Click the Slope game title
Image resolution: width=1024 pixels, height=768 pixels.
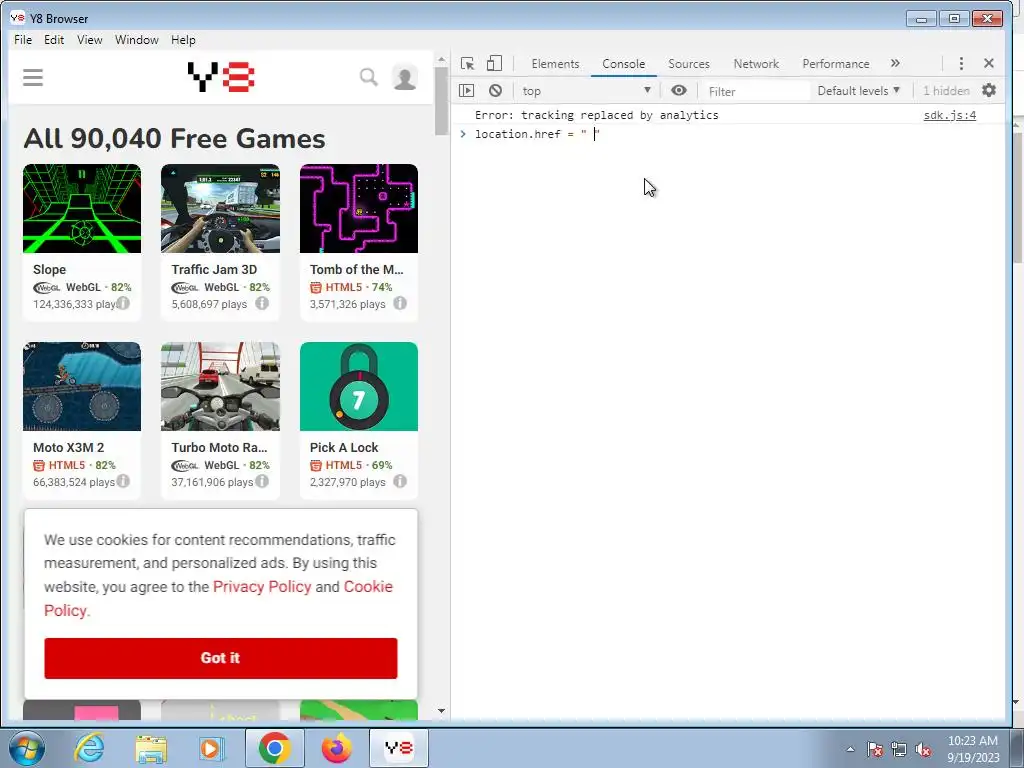50,269
